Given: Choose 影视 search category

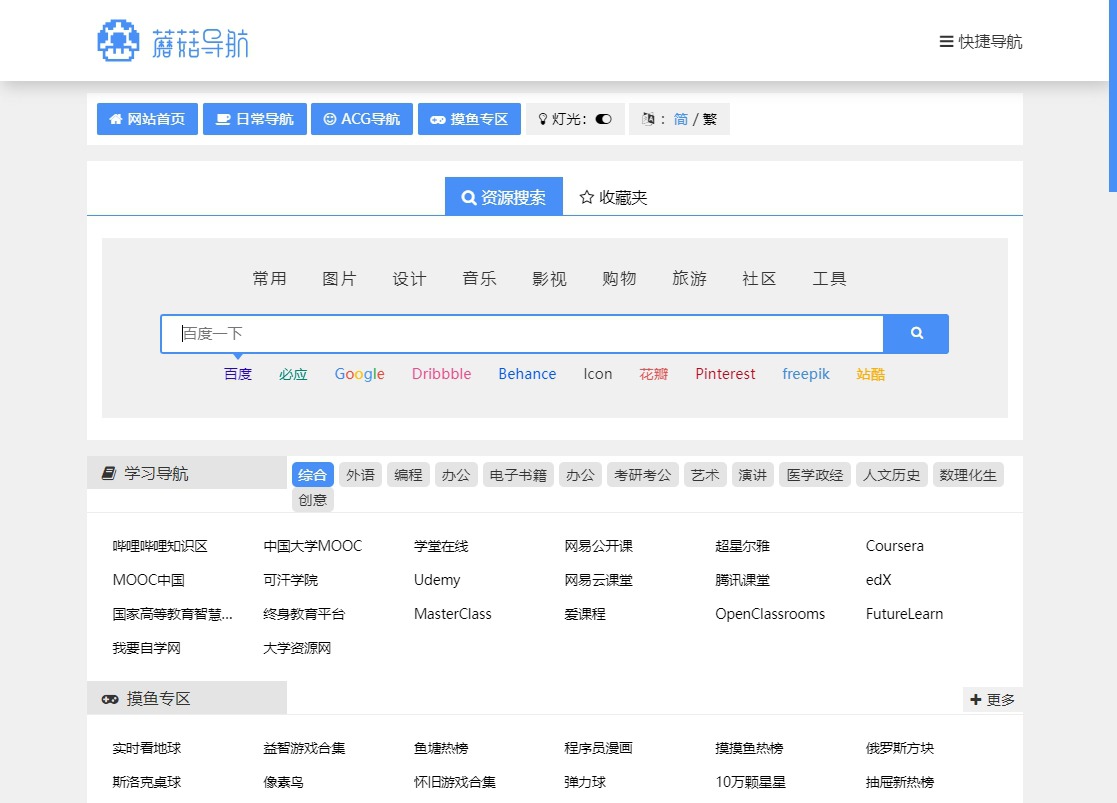Looking at the screenshot, I should 549,279.
